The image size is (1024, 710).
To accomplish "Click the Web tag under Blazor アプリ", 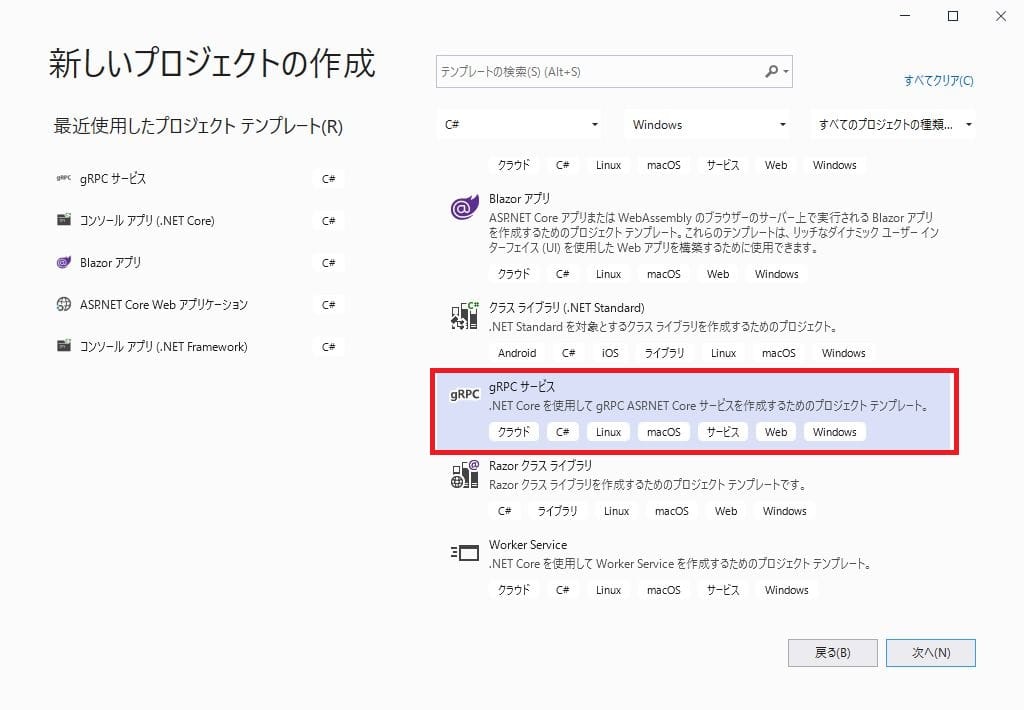I will point(718,274).
